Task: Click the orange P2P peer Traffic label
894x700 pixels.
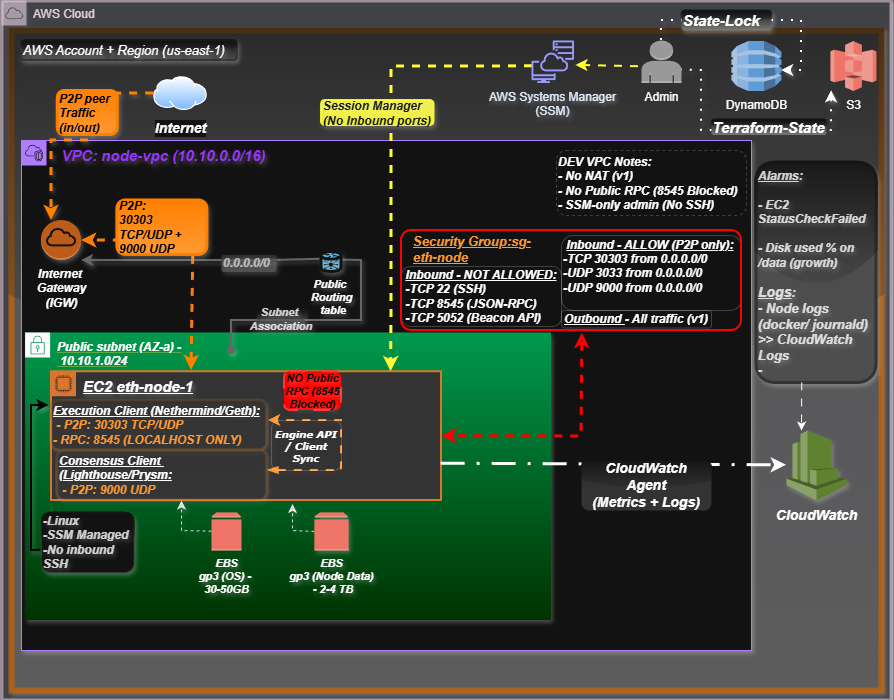Action: pyautogui.click(x=88, y=113)
